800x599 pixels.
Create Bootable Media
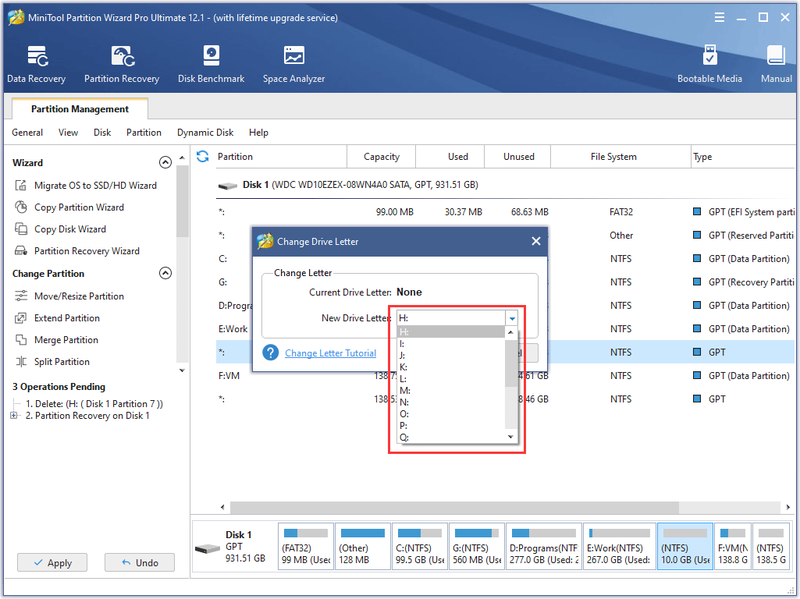[x=709, y=64]
